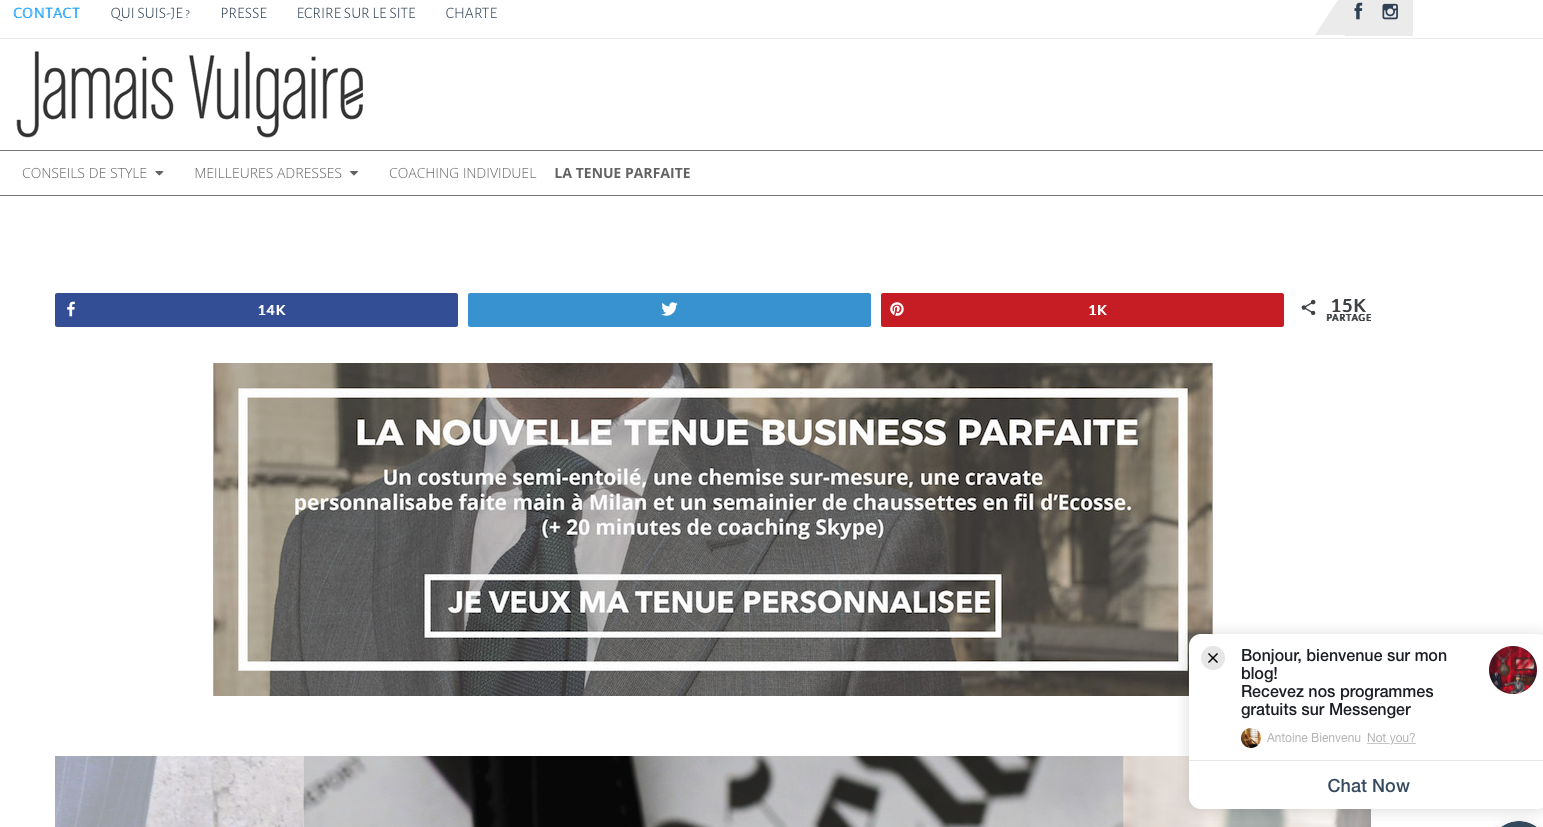Go to the Contact page
Image resolution: width=1543 pixels, height=827 pixels.
46,13
